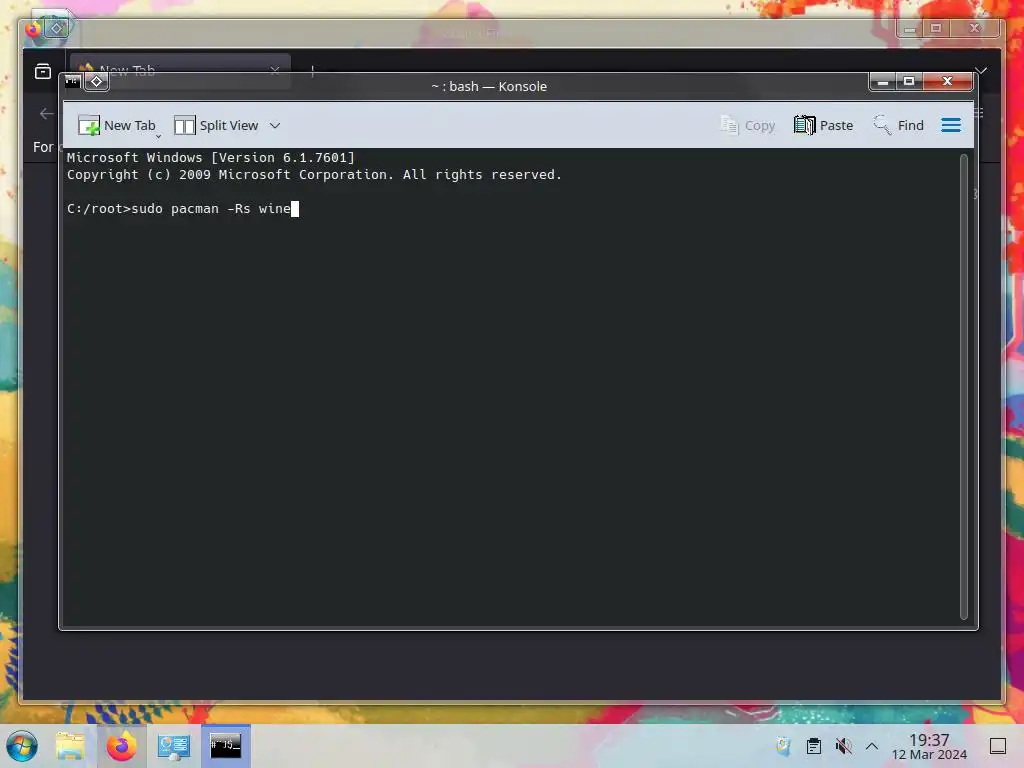The width and height of the screenshot is (1024, 768).
Task: Close the Konsole window
Action: (x=948, y=82)
